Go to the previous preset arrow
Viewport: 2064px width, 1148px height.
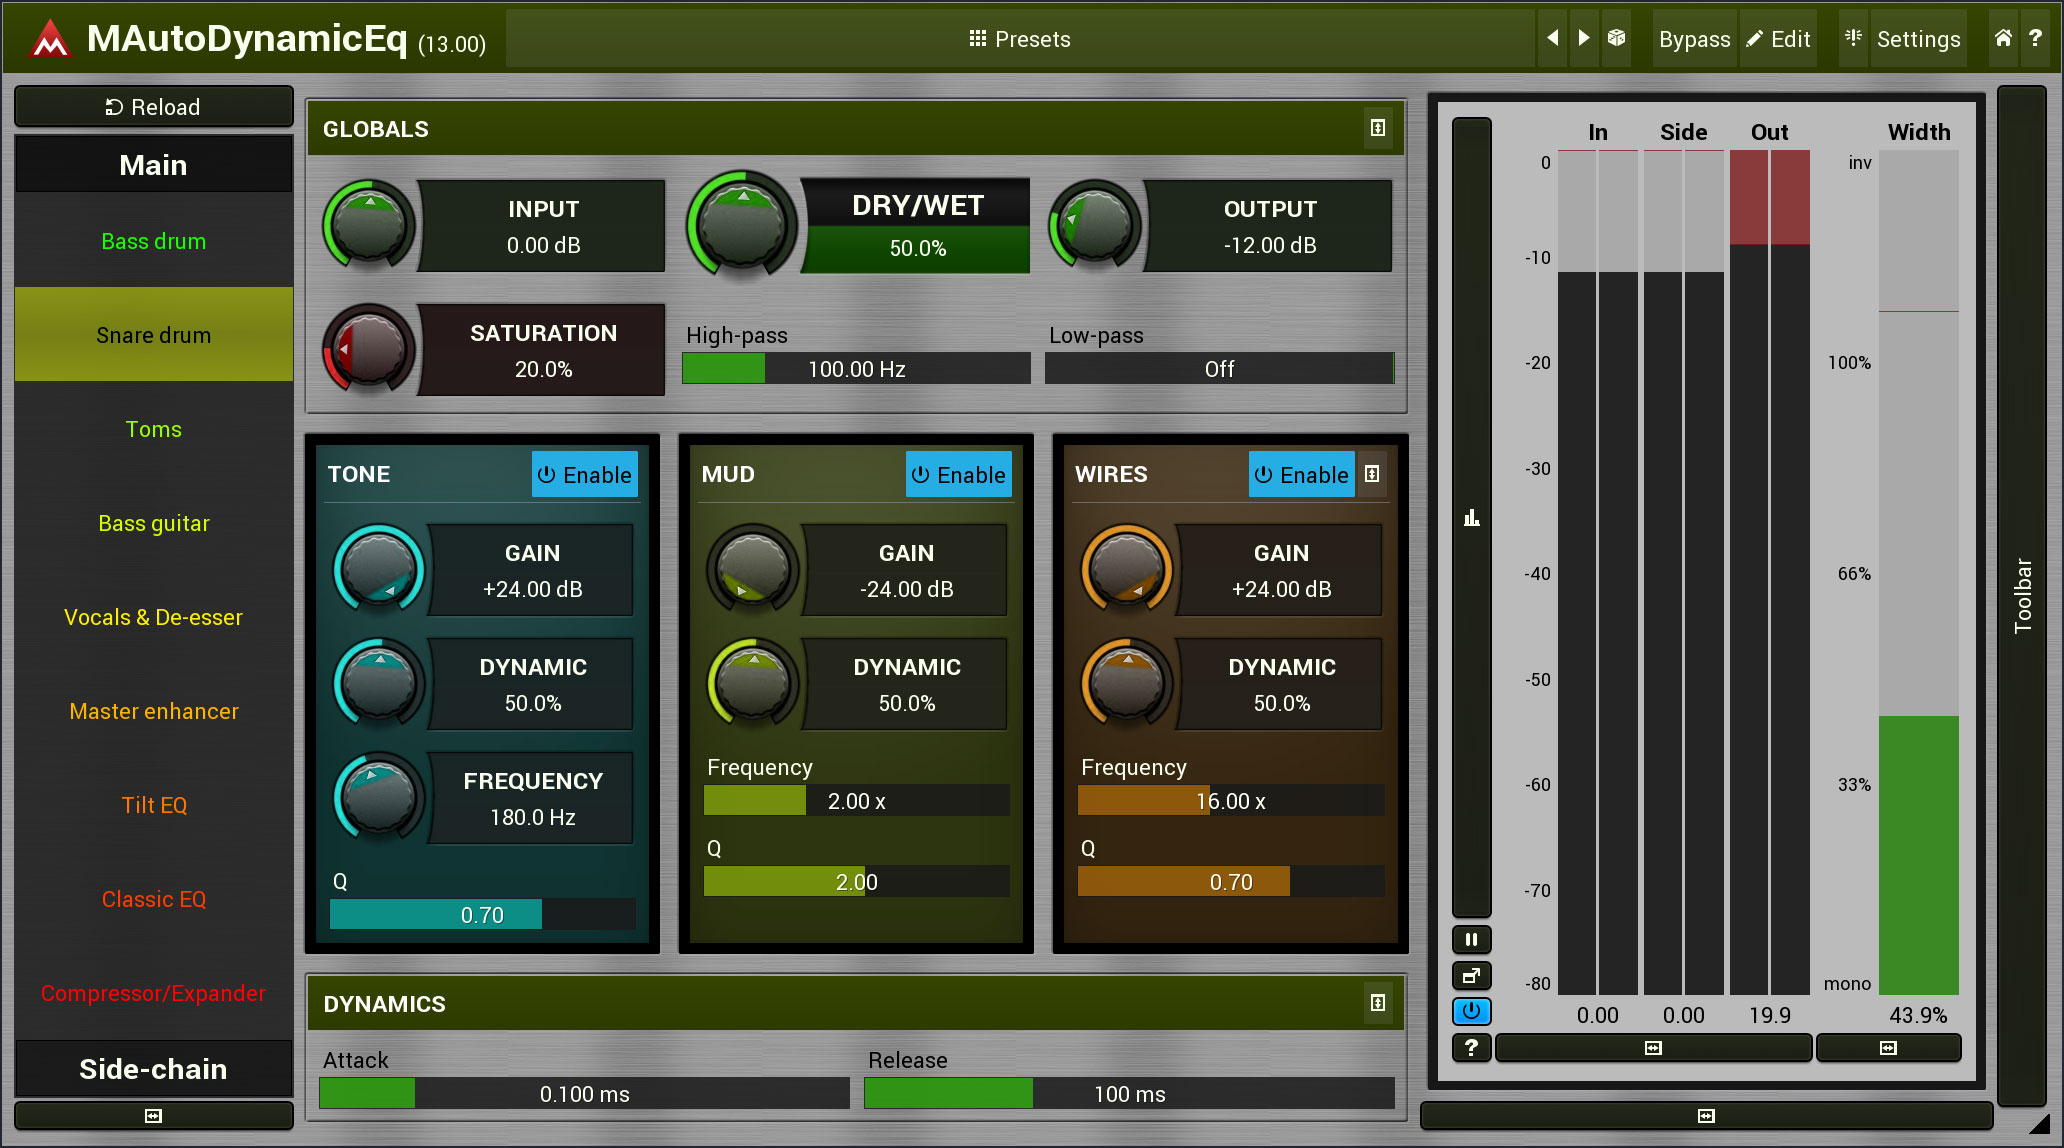[1552, 38]
